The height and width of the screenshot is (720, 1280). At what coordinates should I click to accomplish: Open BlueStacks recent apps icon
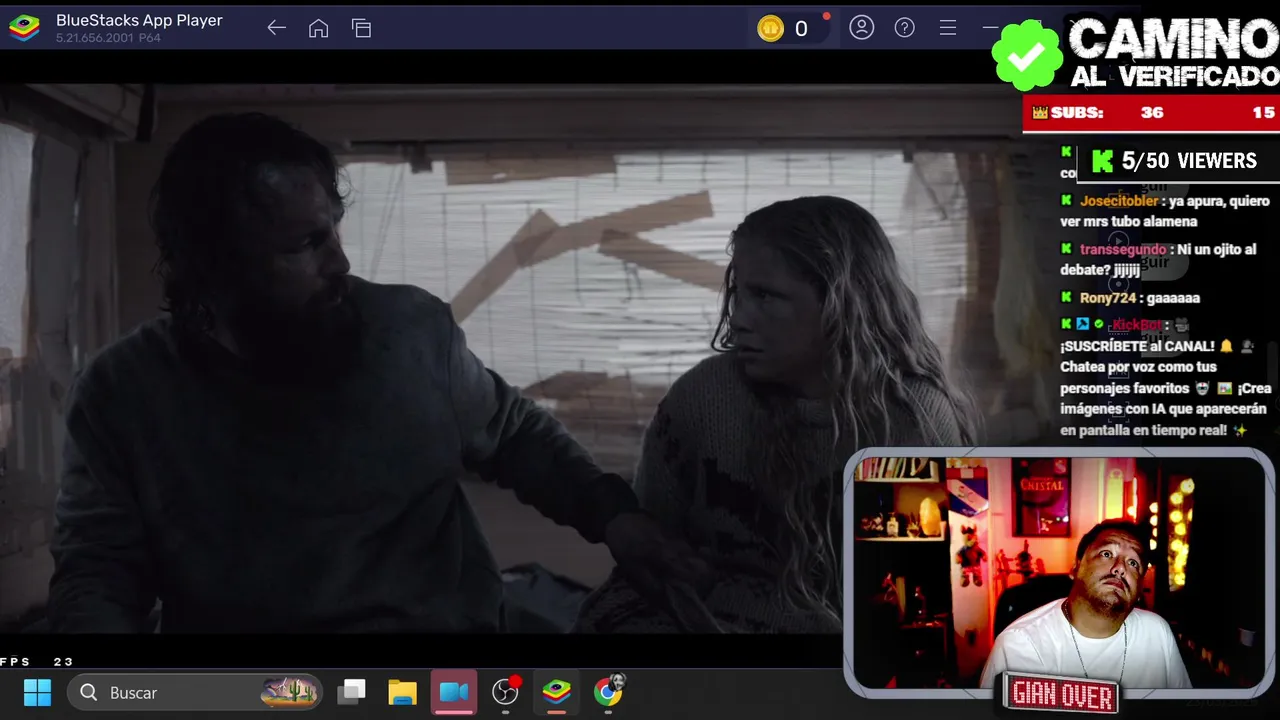tap(361, 28)
